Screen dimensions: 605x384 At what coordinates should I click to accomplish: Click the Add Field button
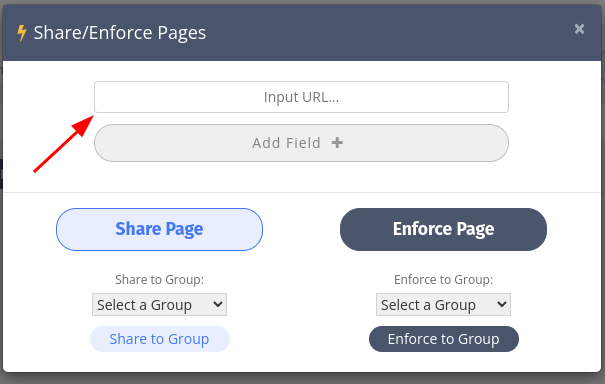[x=301, y=143]
